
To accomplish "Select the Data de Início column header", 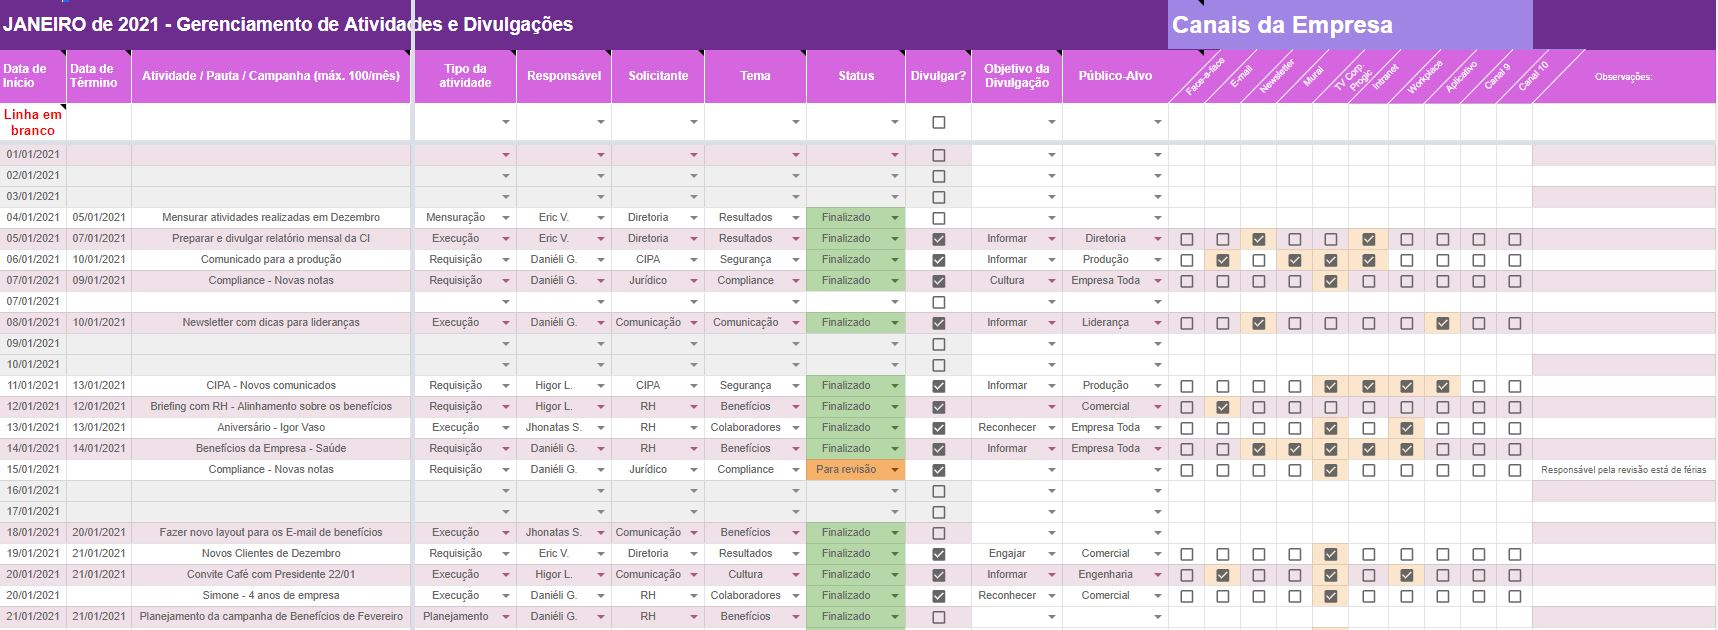I will pyautogui.click(x=33, y=76).
